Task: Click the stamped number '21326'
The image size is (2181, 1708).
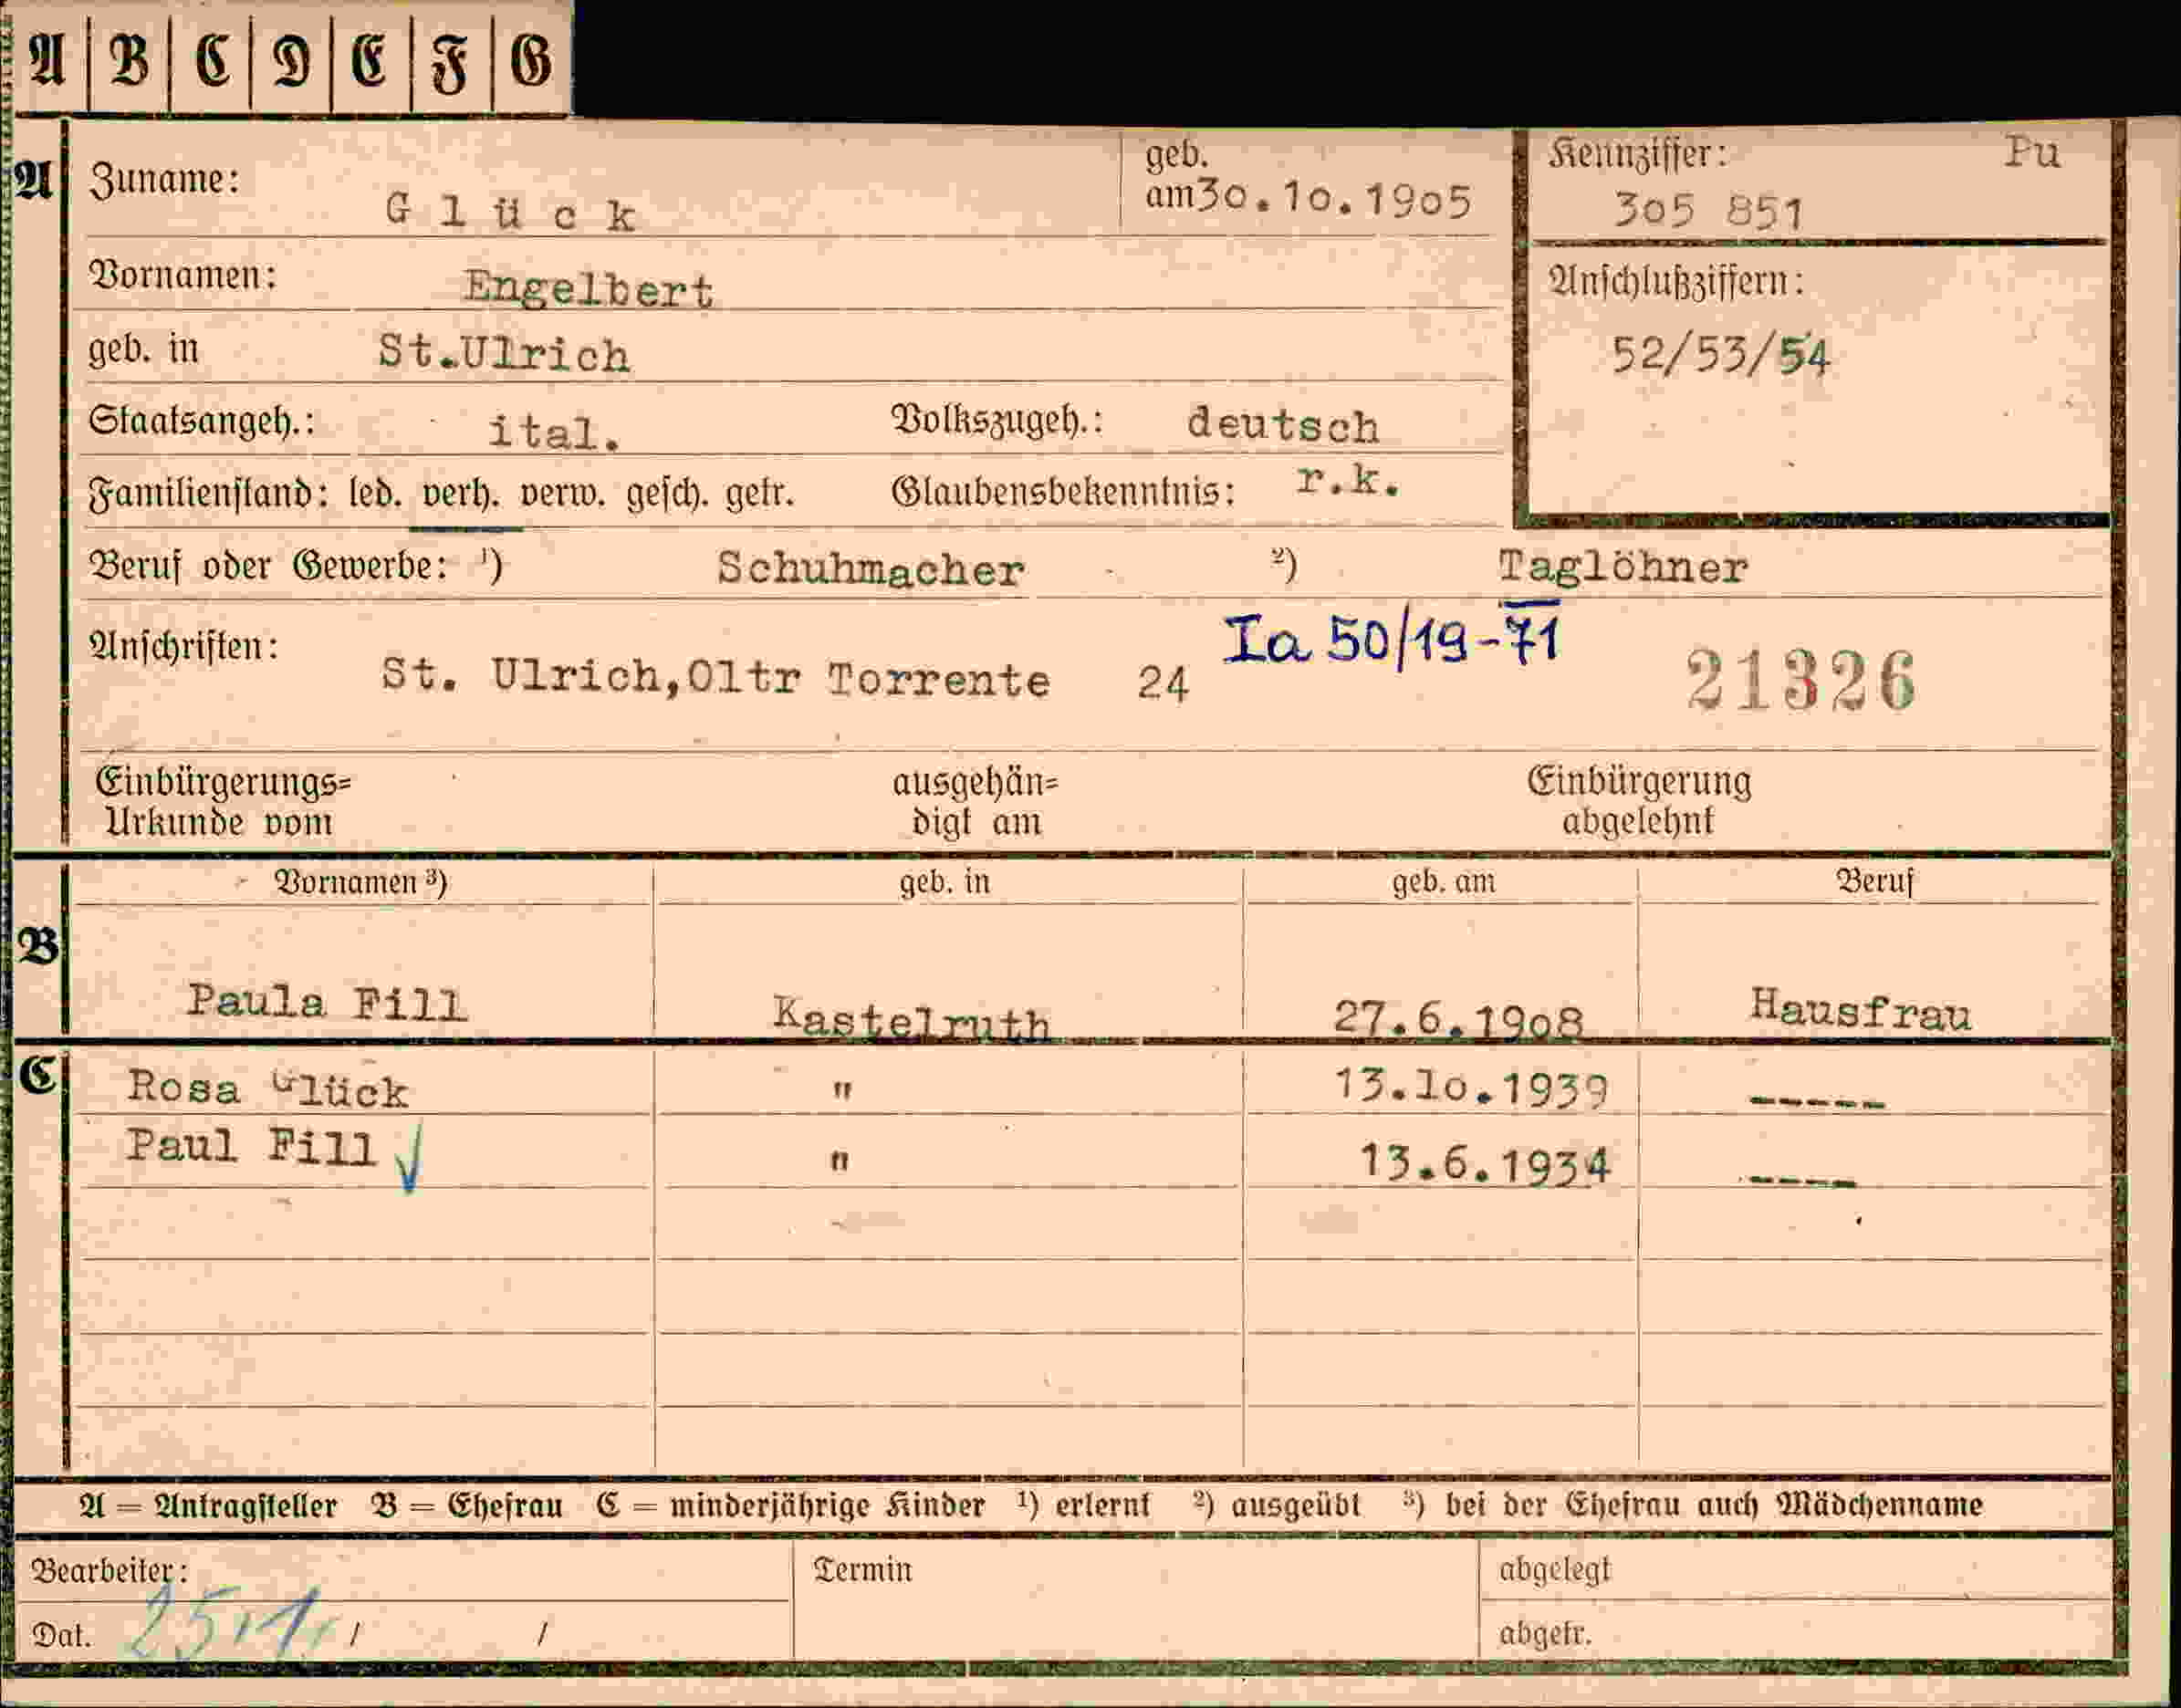Action: (1801, 680)
